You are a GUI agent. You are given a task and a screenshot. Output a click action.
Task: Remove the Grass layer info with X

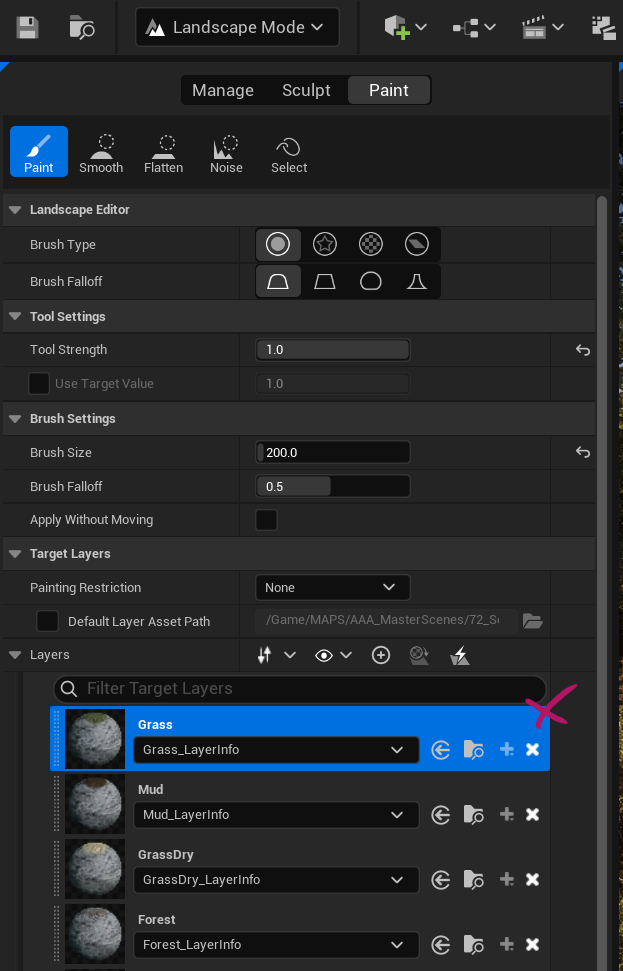tap(532, 750)
